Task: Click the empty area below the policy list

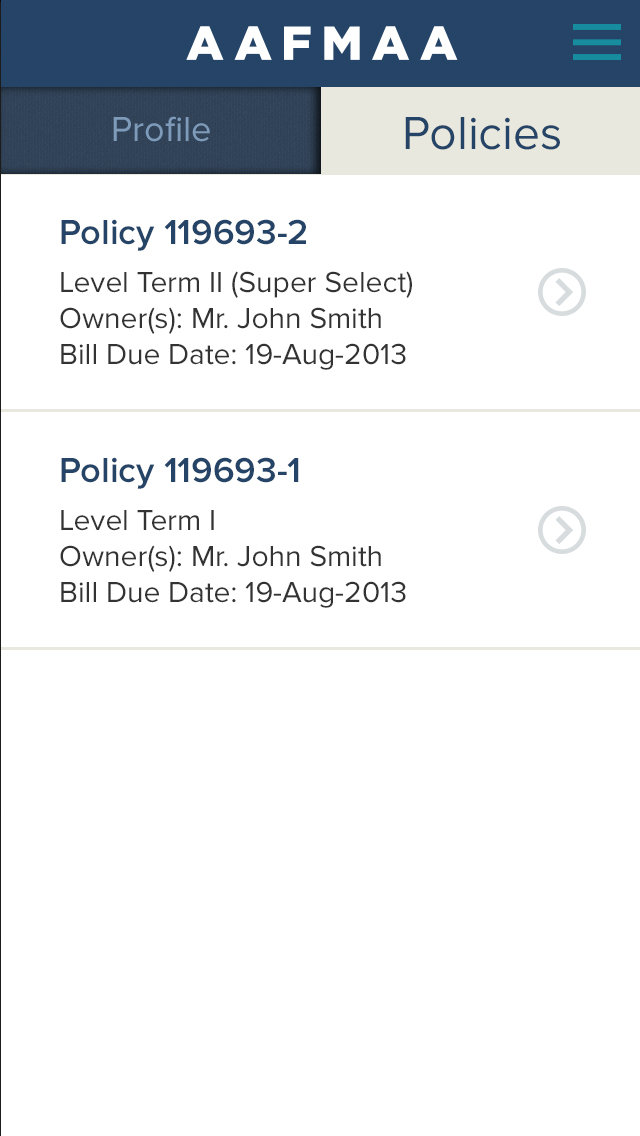Action: (320, 880)
